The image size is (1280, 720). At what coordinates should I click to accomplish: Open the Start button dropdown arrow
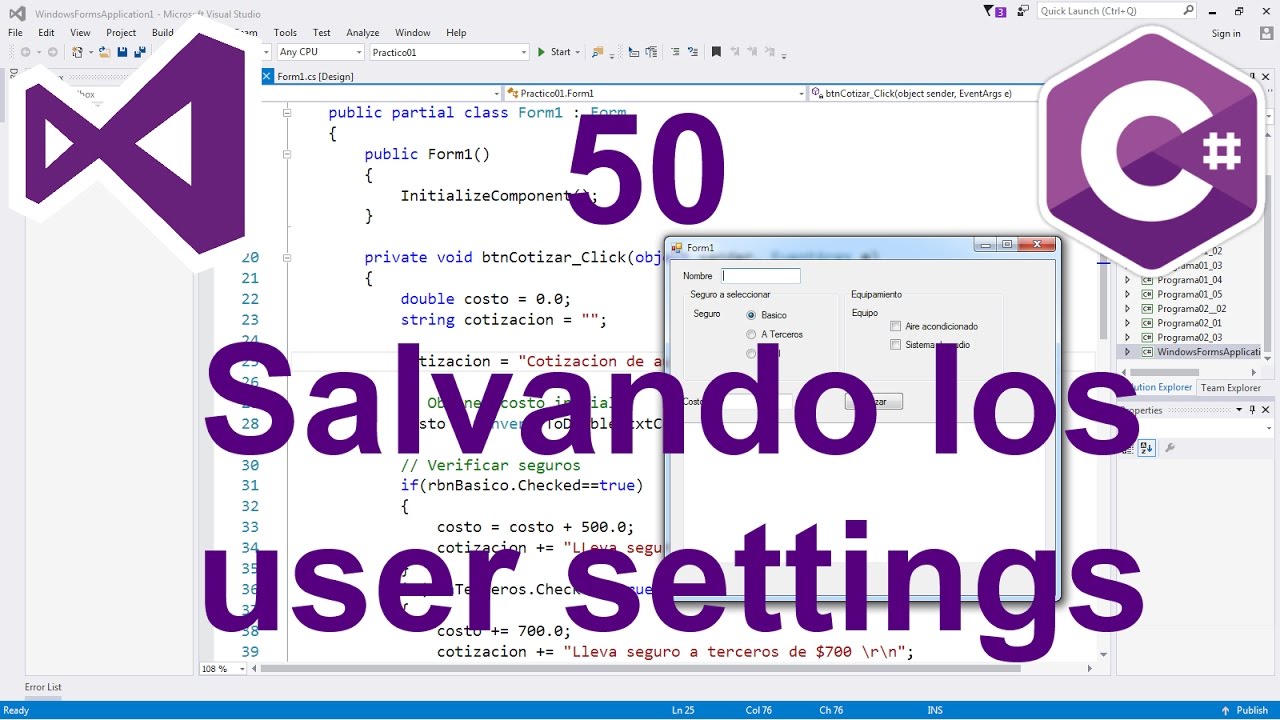pos(579,52)
